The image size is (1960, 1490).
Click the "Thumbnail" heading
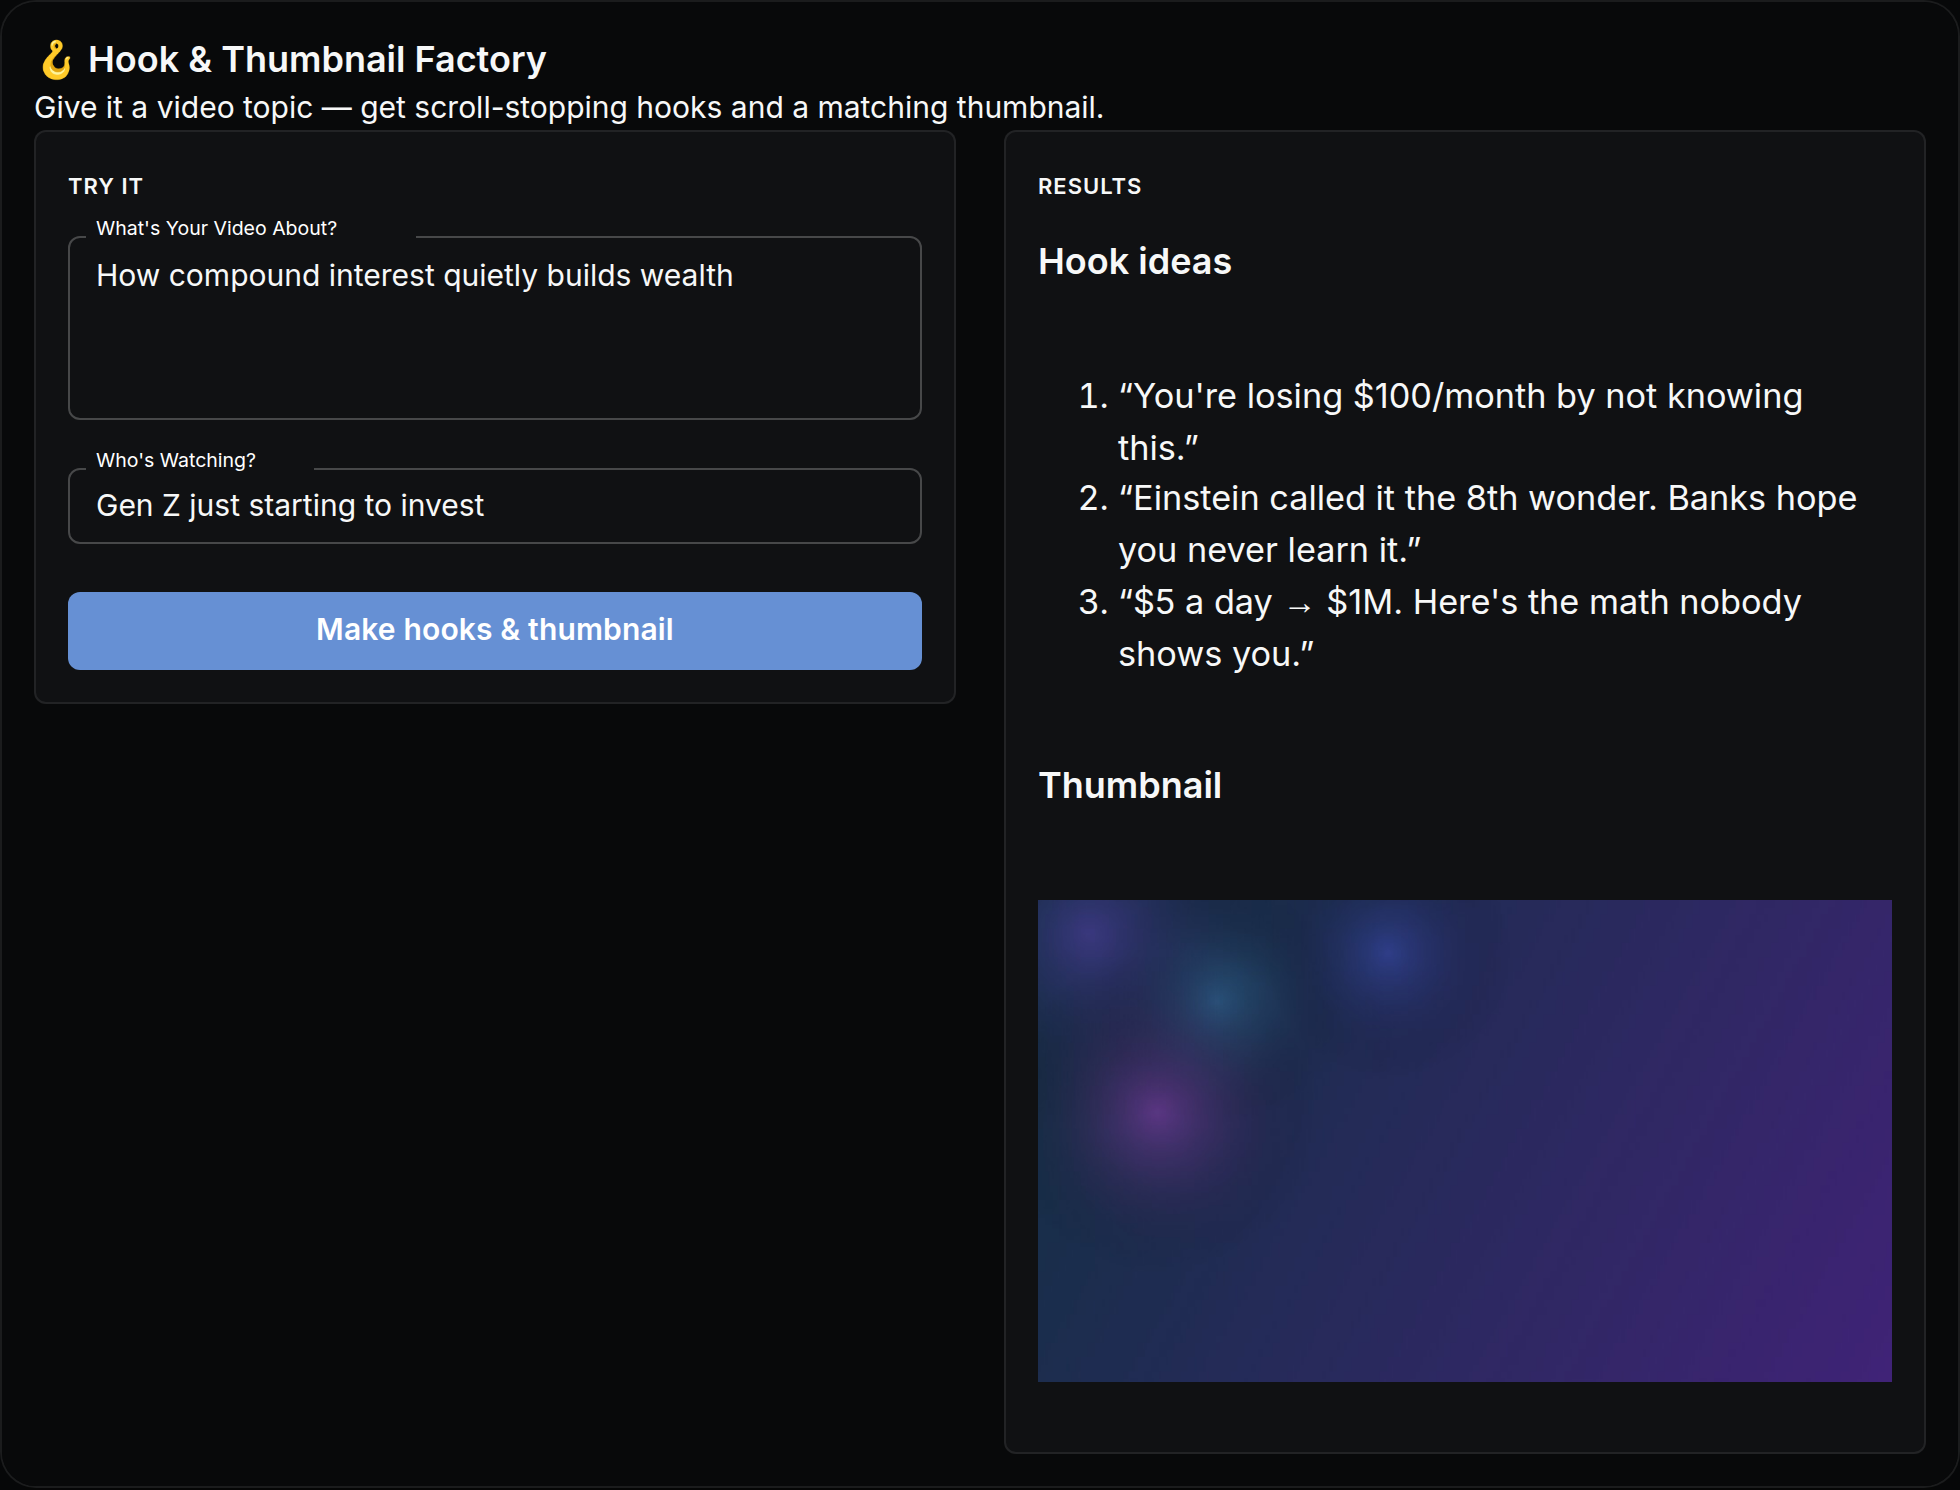(1130, 785)
